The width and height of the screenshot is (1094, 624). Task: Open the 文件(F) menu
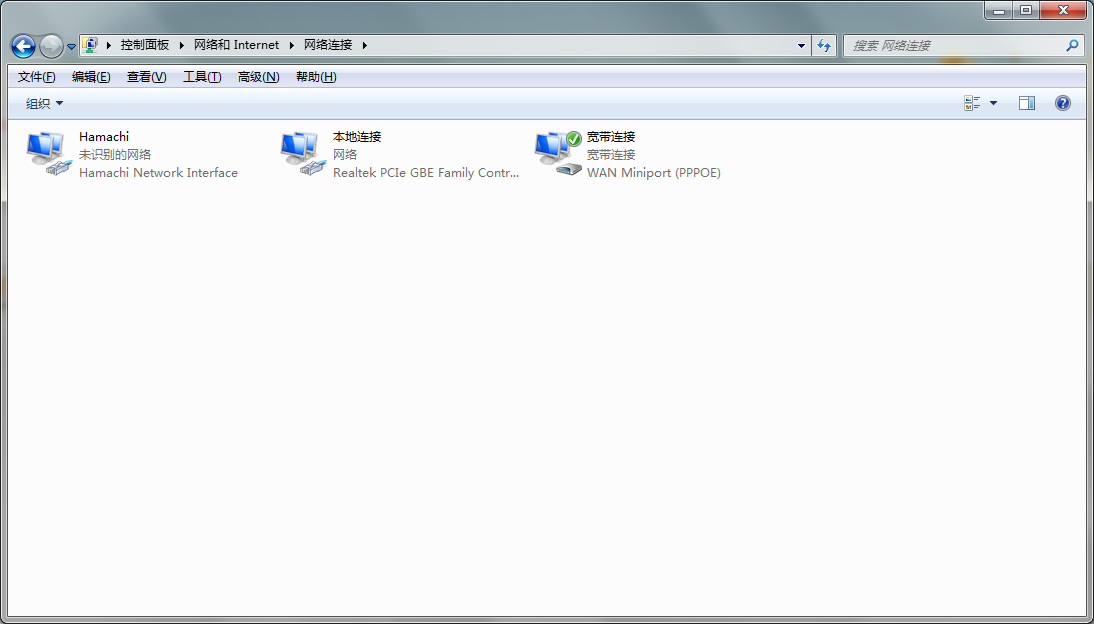36,77
